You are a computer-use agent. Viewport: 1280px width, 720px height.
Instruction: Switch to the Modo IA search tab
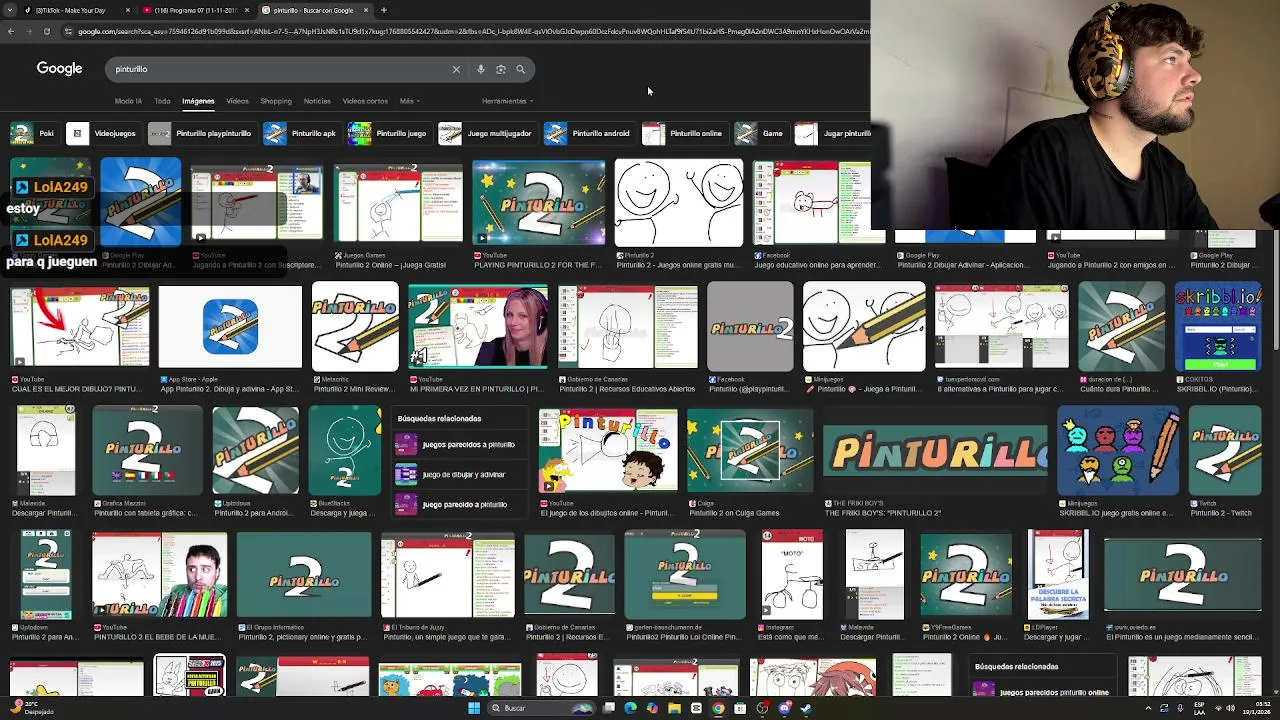(x=128, y=101)
